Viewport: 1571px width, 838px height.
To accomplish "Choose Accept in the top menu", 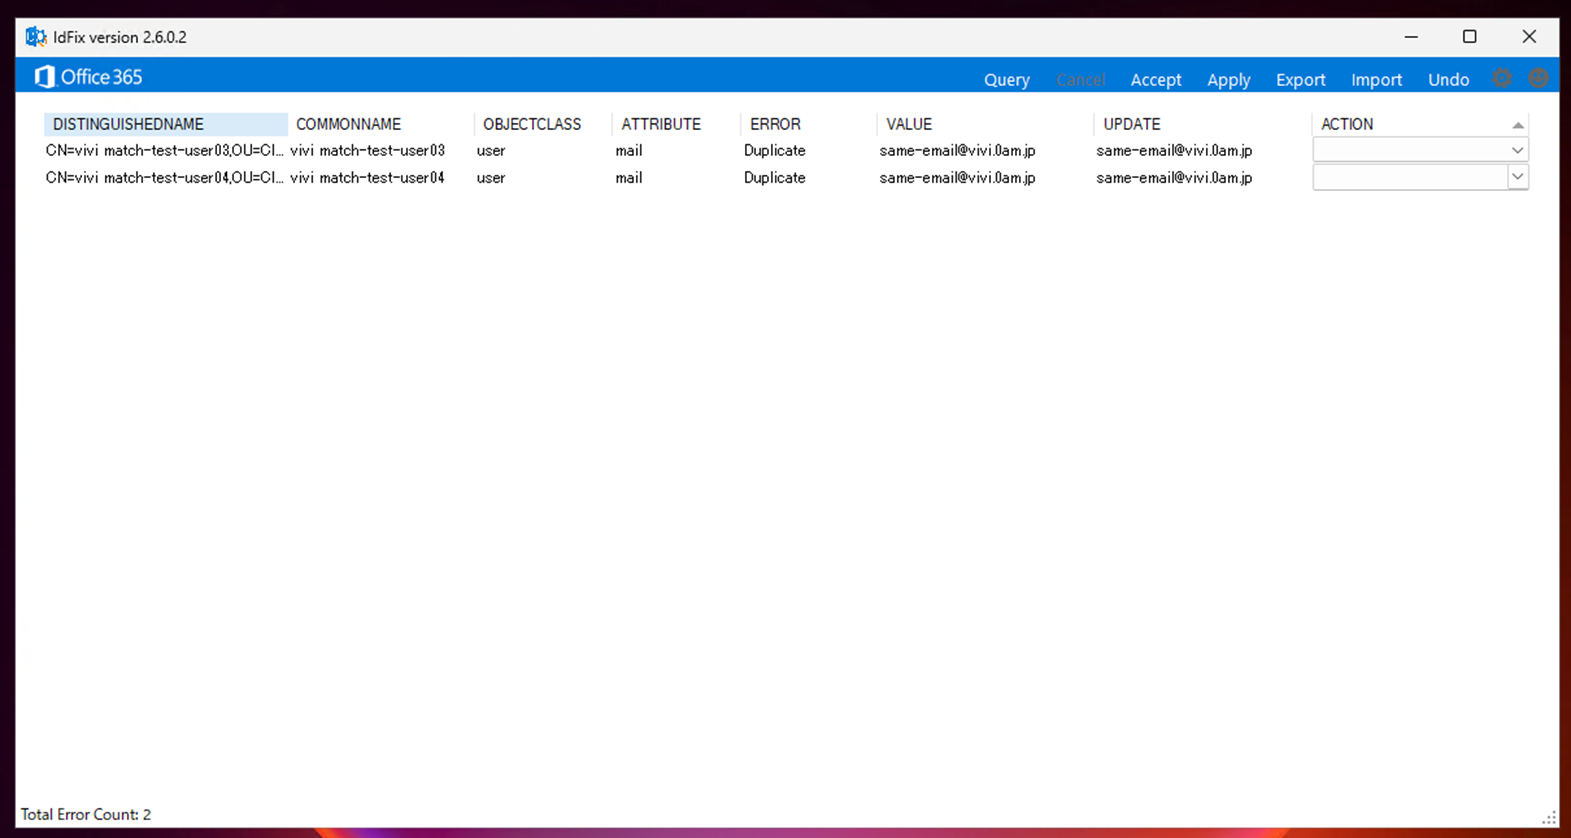I will tap(1155, 79).
